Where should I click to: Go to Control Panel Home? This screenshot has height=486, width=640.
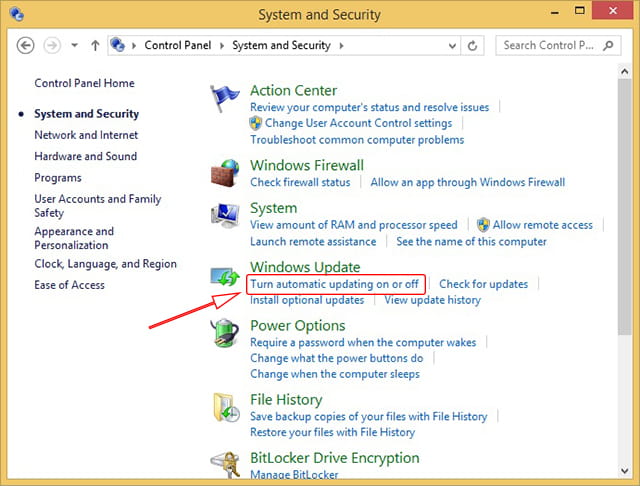(x=84, y=83)
